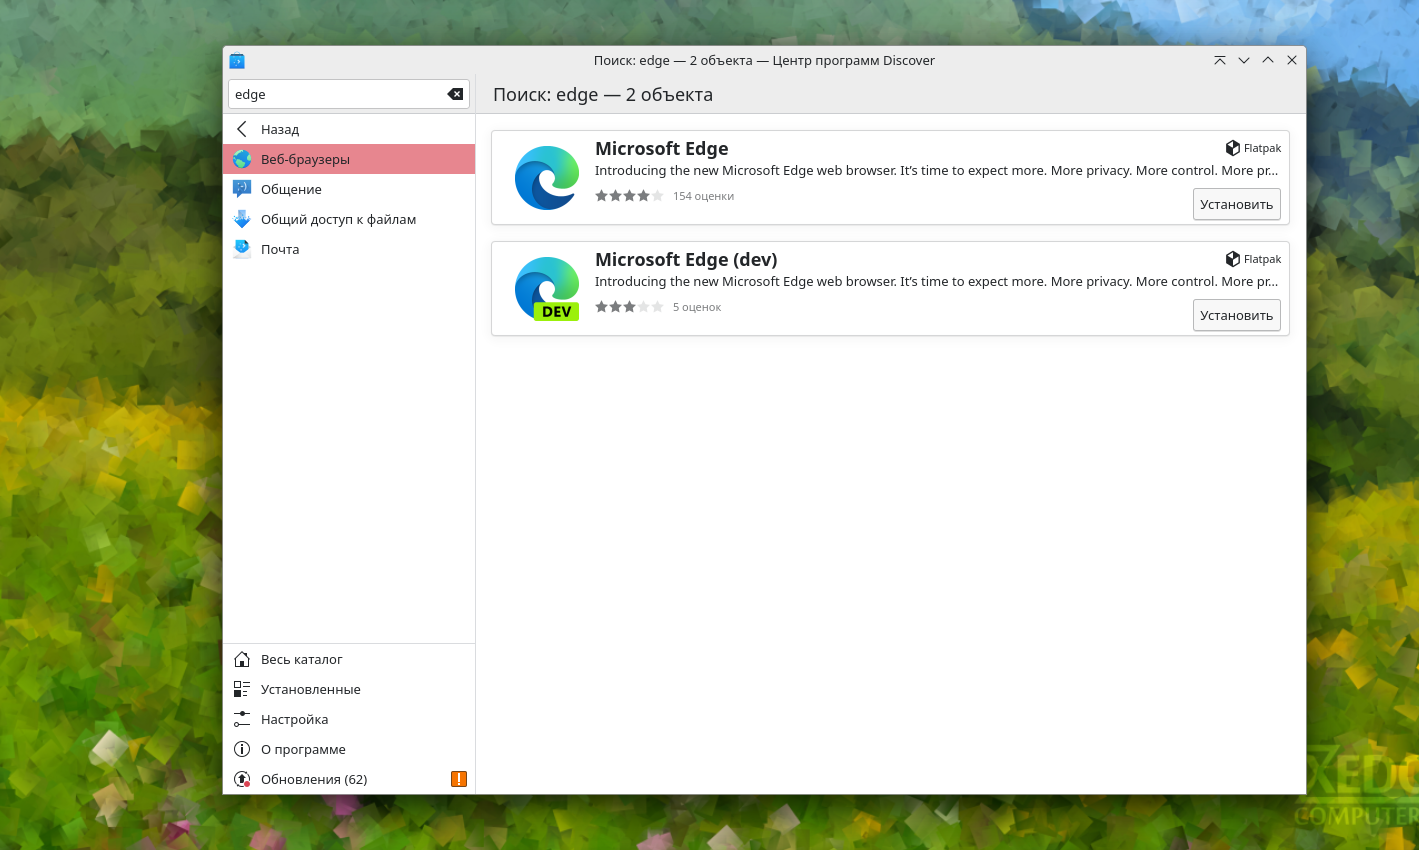This screenshot has height=850, width=1419.
Task: Click the orange updates warning badge
Action: 459,779
